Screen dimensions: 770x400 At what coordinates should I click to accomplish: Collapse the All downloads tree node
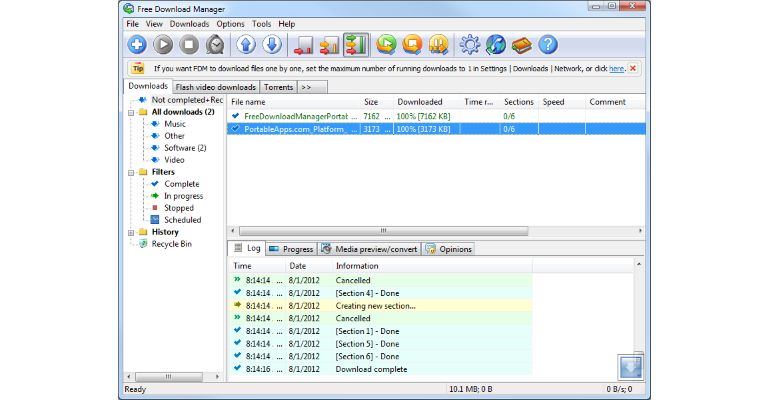click(131, 112)
